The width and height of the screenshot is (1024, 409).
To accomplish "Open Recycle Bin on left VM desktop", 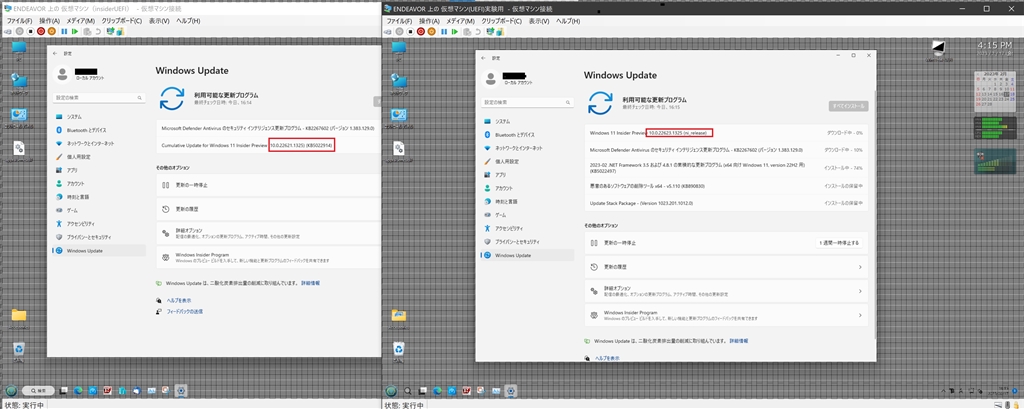I will (19, 349).
